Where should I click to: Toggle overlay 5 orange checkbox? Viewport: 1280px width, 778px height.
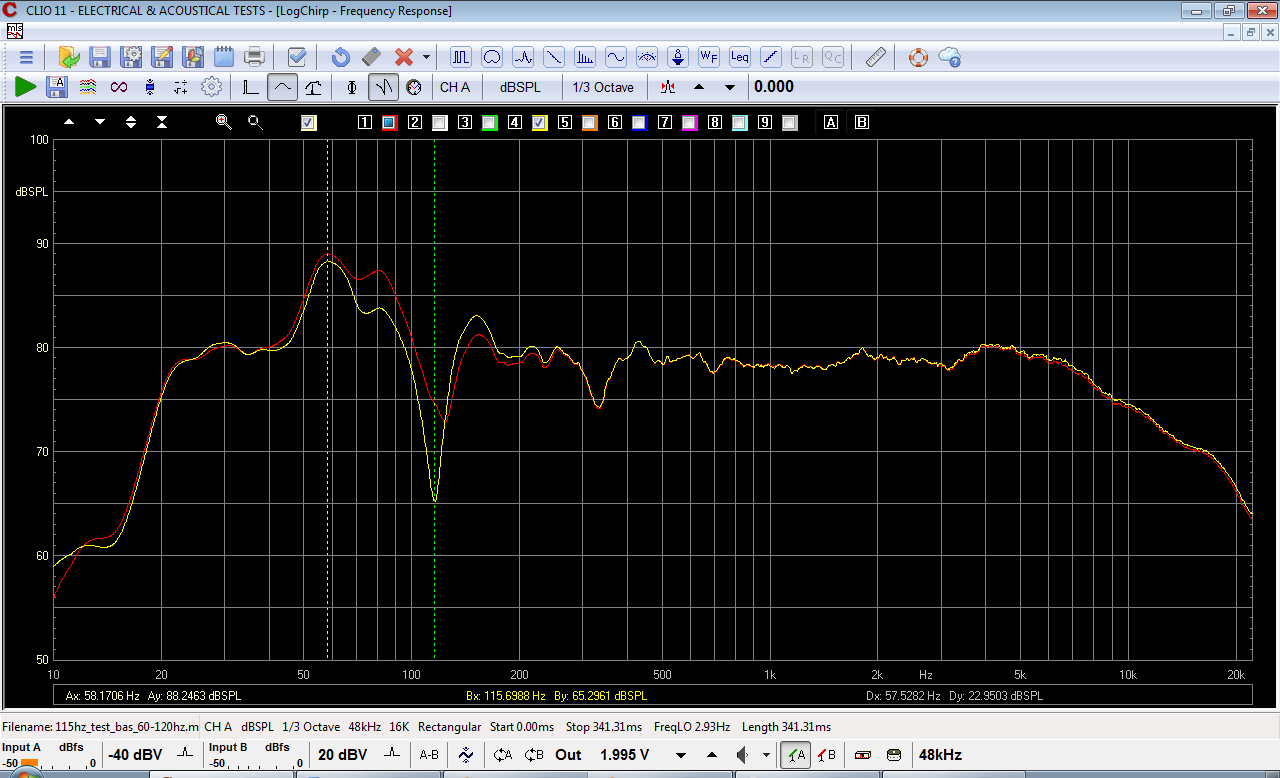click(x=590, y=123)
